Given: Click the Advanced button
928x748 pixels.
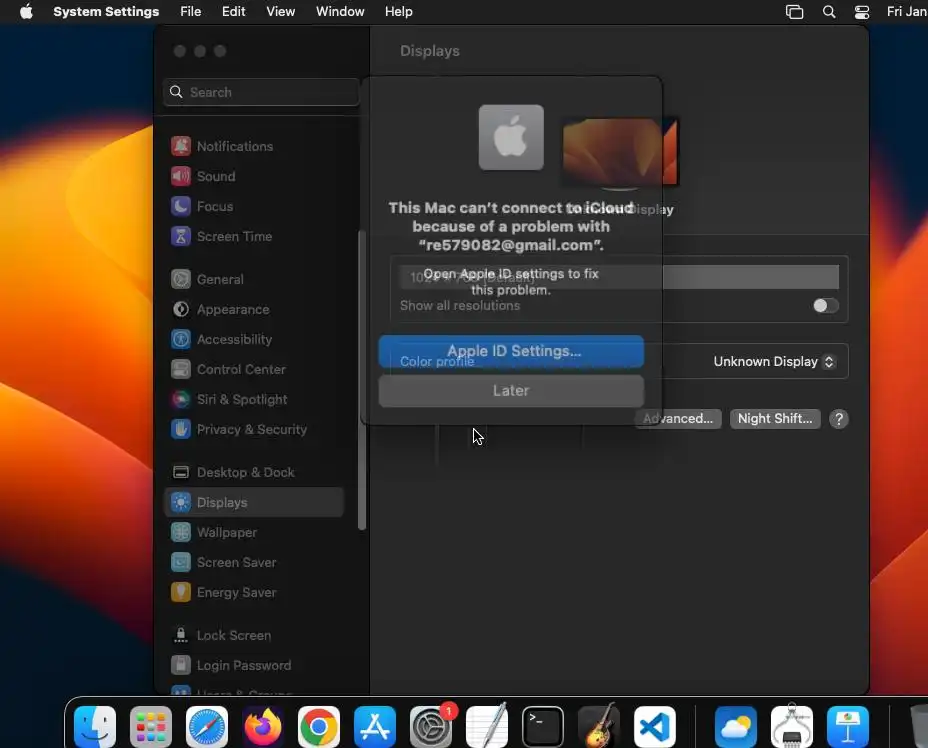Looking at the screenshot, I should click(678, 418).
